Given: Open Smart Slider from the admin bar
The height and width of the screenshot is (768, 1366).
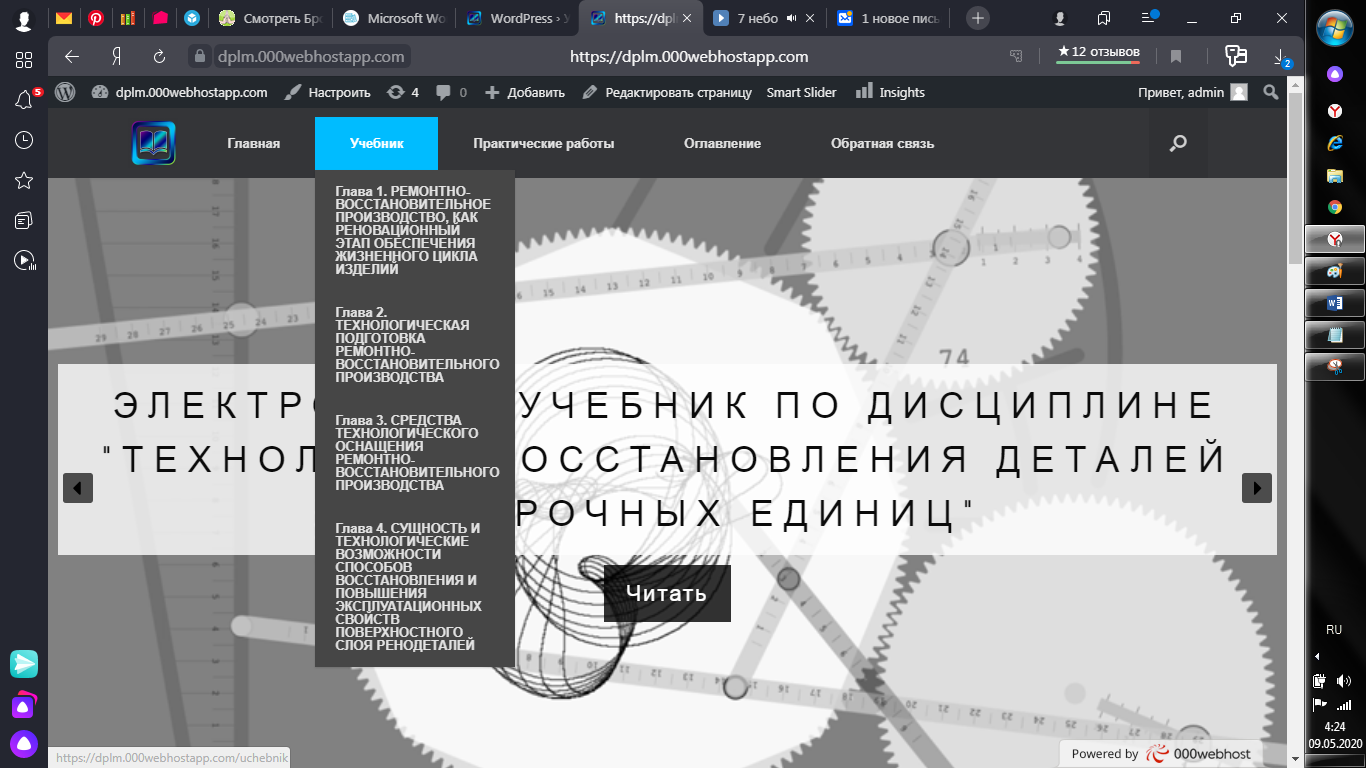Looking at the screenshot, I should 801,92.
